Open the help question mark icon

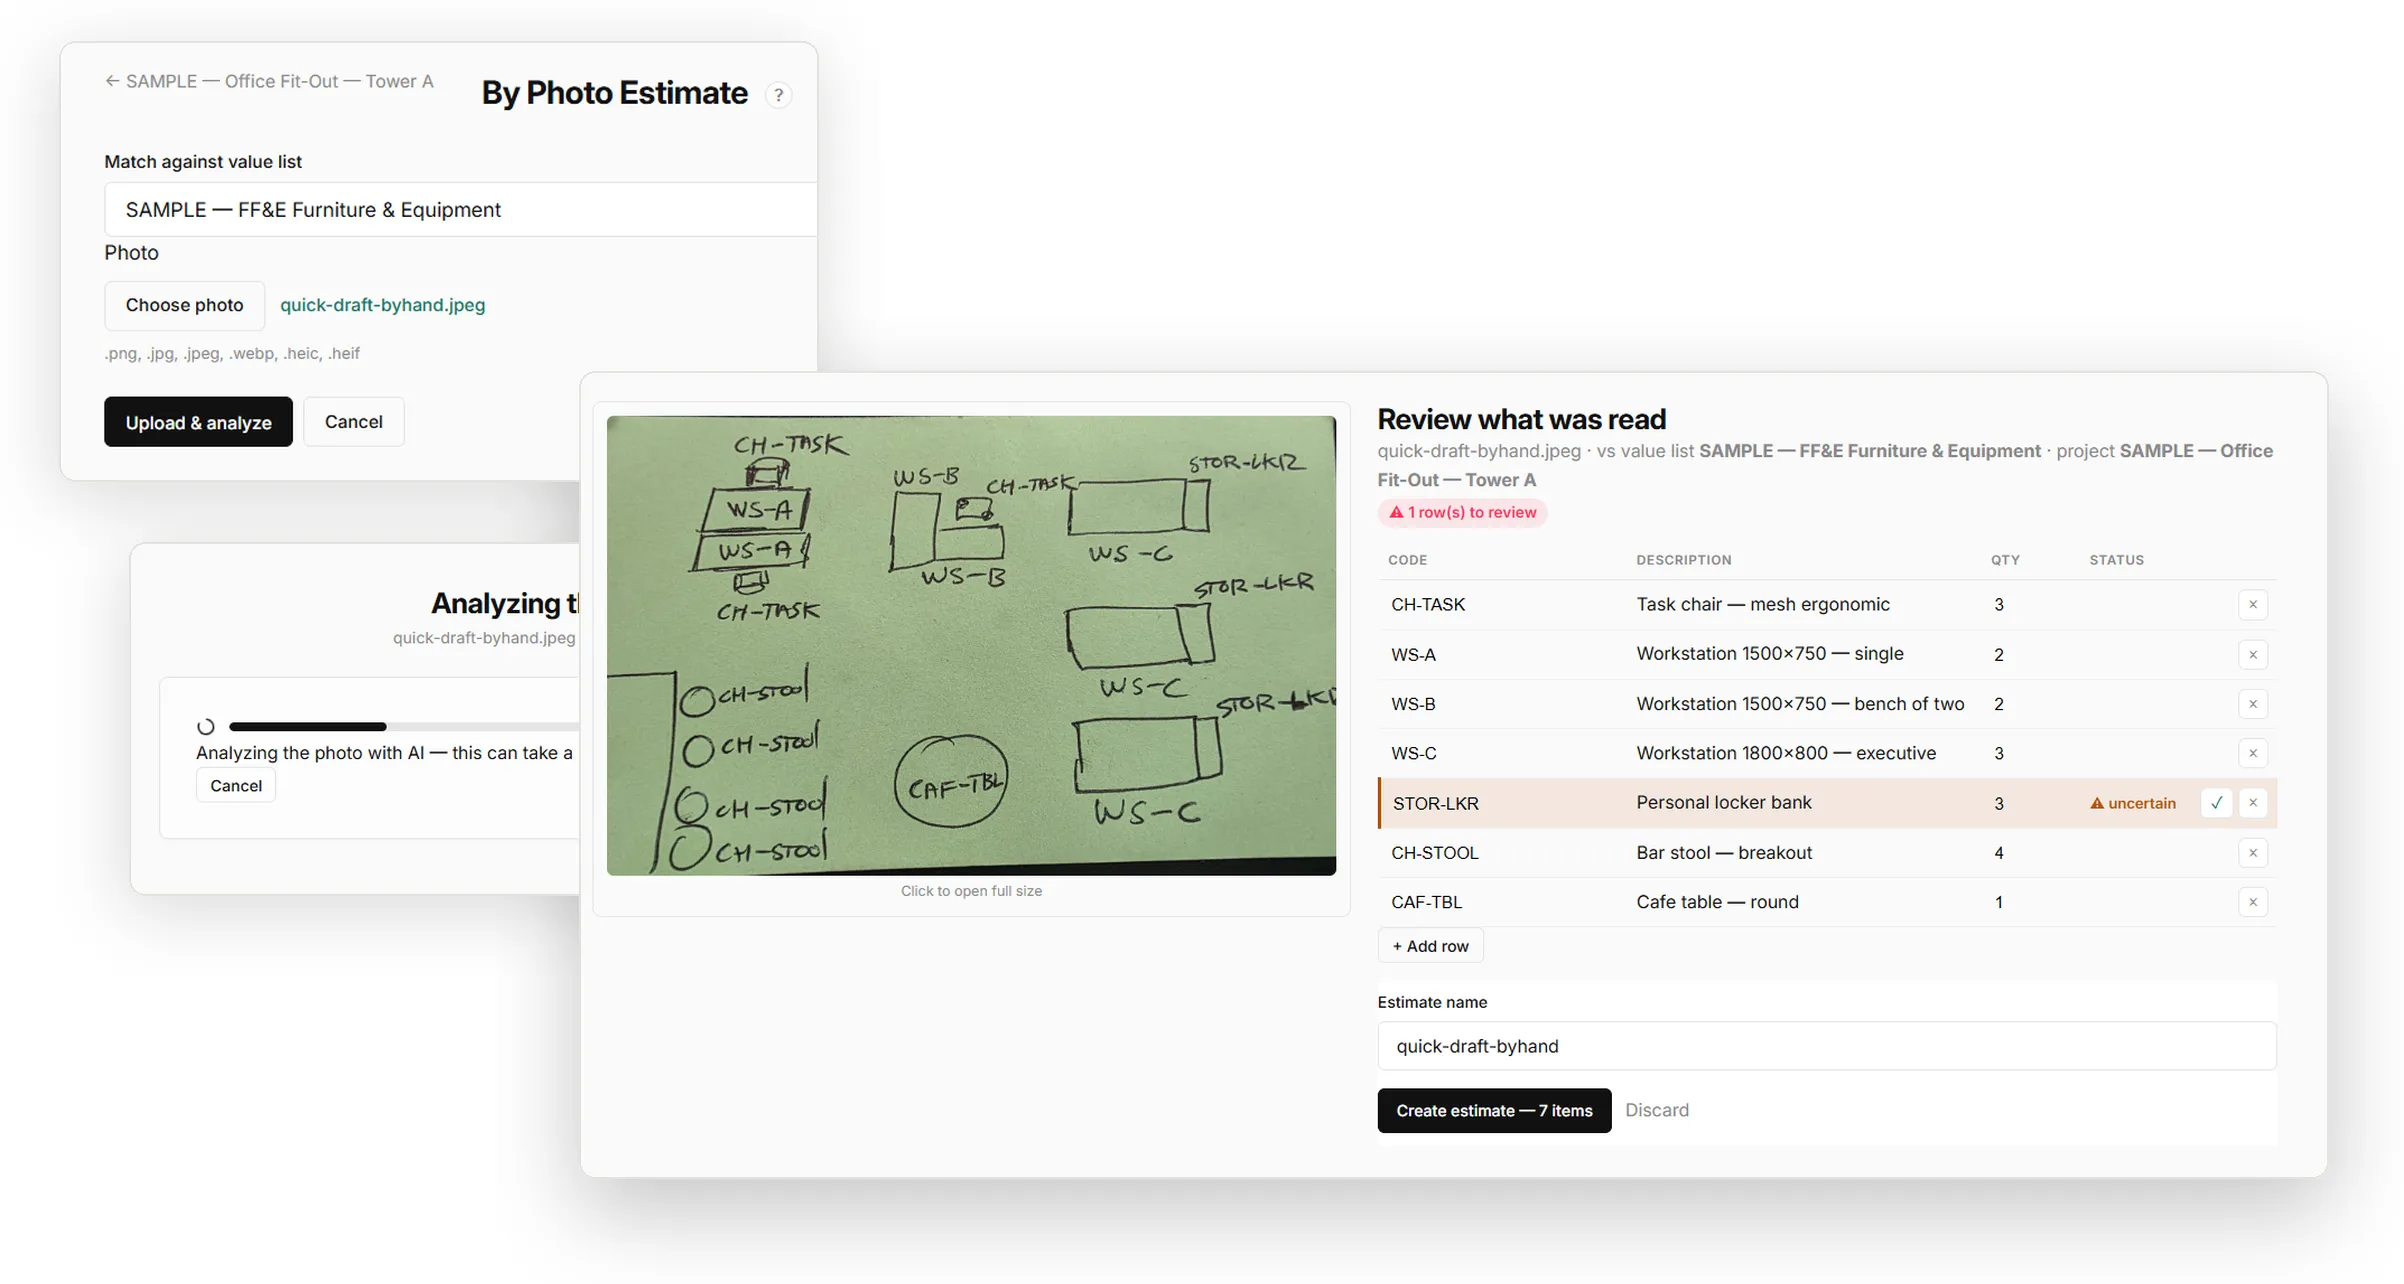point(778,95)
